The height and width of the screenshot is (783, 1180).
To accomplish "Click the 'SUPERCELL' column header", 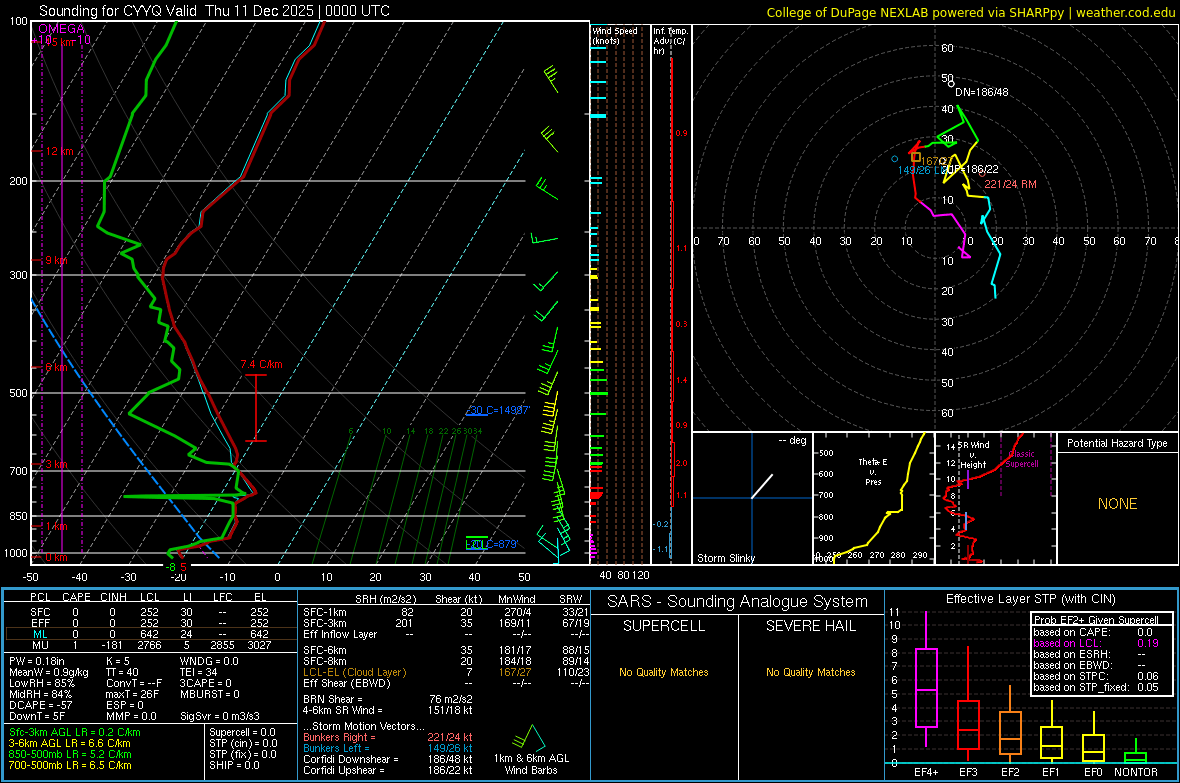I will (664, 626).
